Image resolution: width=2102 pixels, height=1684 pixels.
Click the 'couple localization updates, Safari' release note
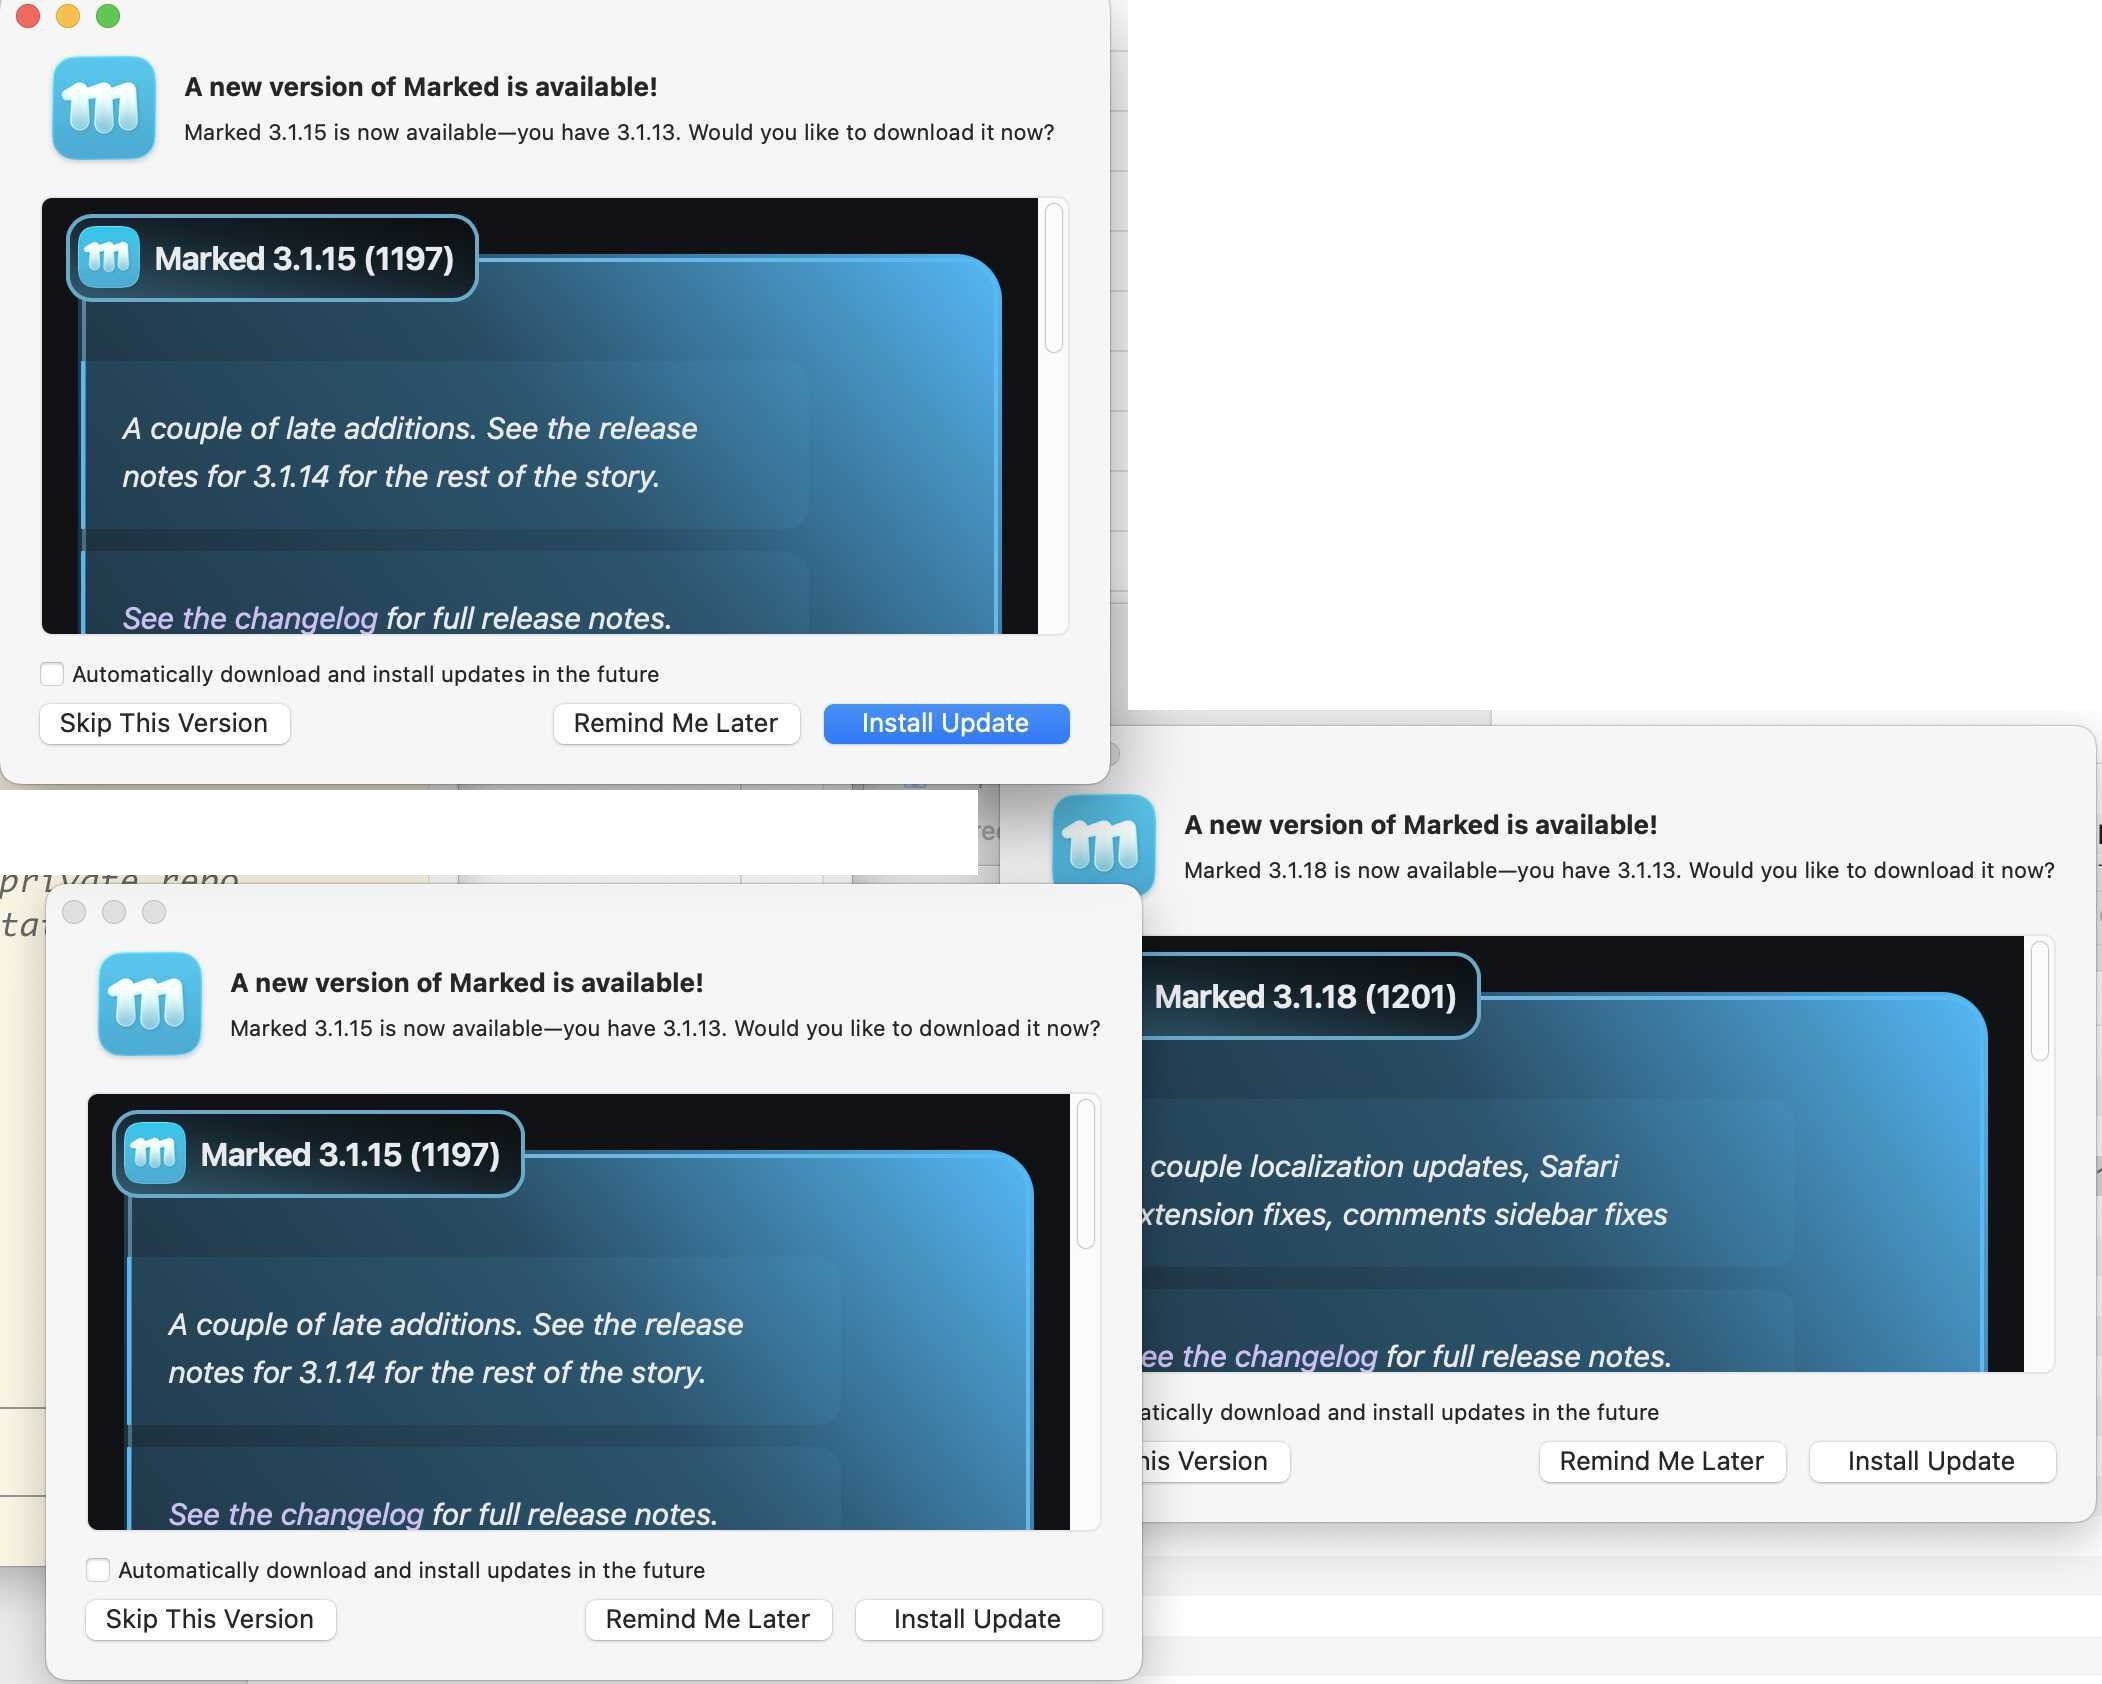(1384, 1166)
